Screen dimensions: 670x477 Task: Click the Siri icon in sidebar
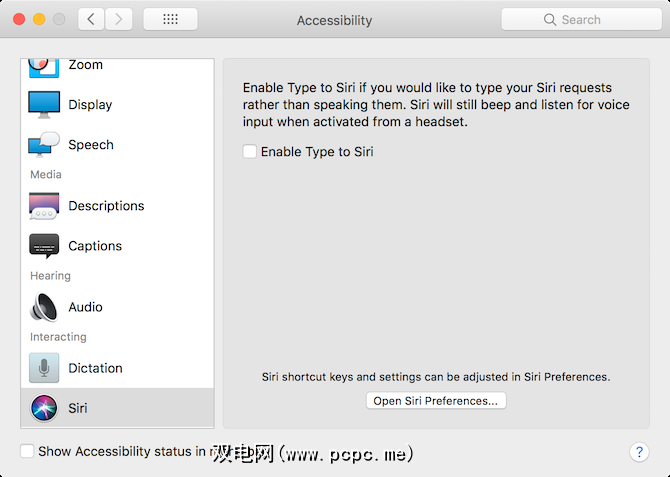coord(44,408)
